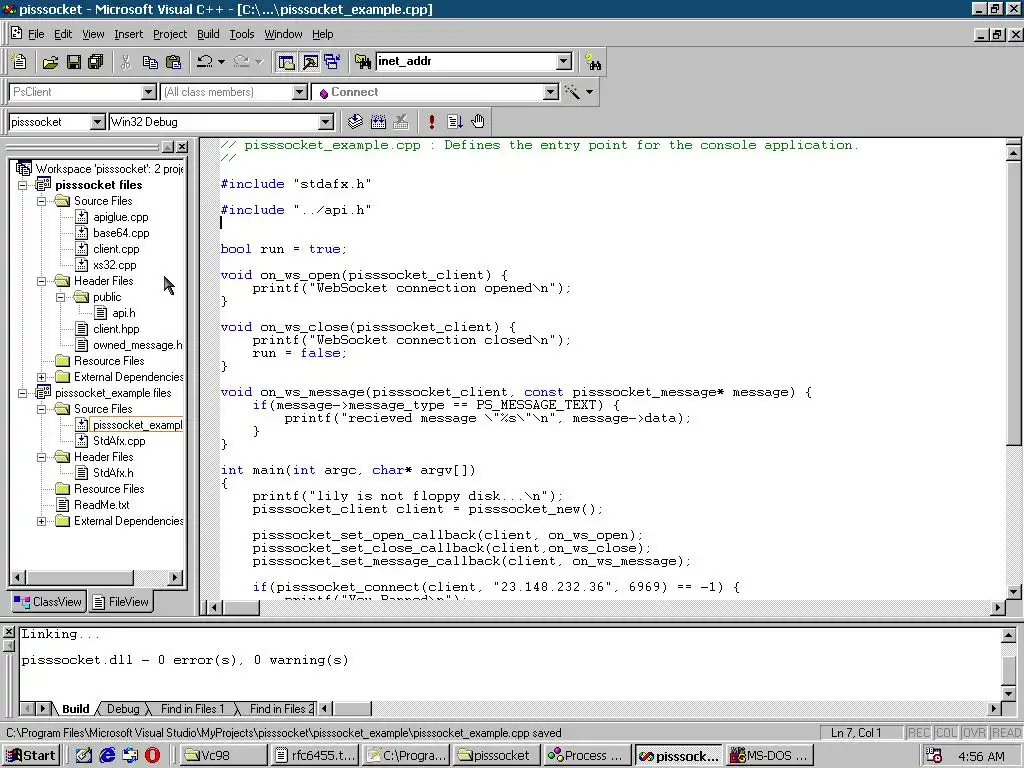Image resolution: width=1024 pixels, height=768 pixels.
Task: Collapse the pisssocket_example files project node
Action: point(22,393)
